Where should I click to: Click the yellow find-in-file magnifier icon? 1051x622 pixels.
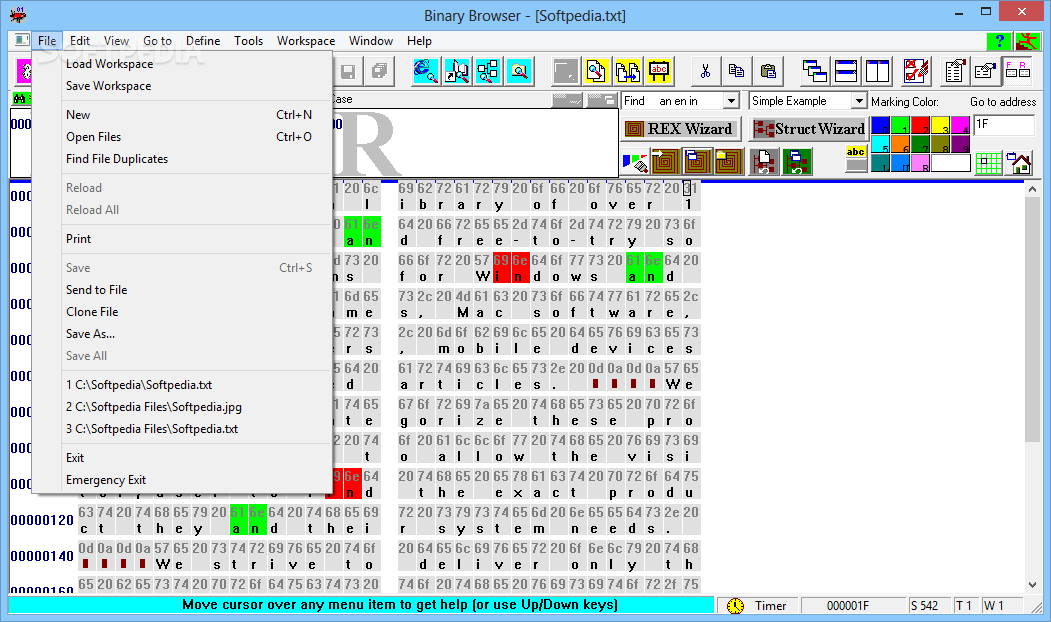pos(597,71)
